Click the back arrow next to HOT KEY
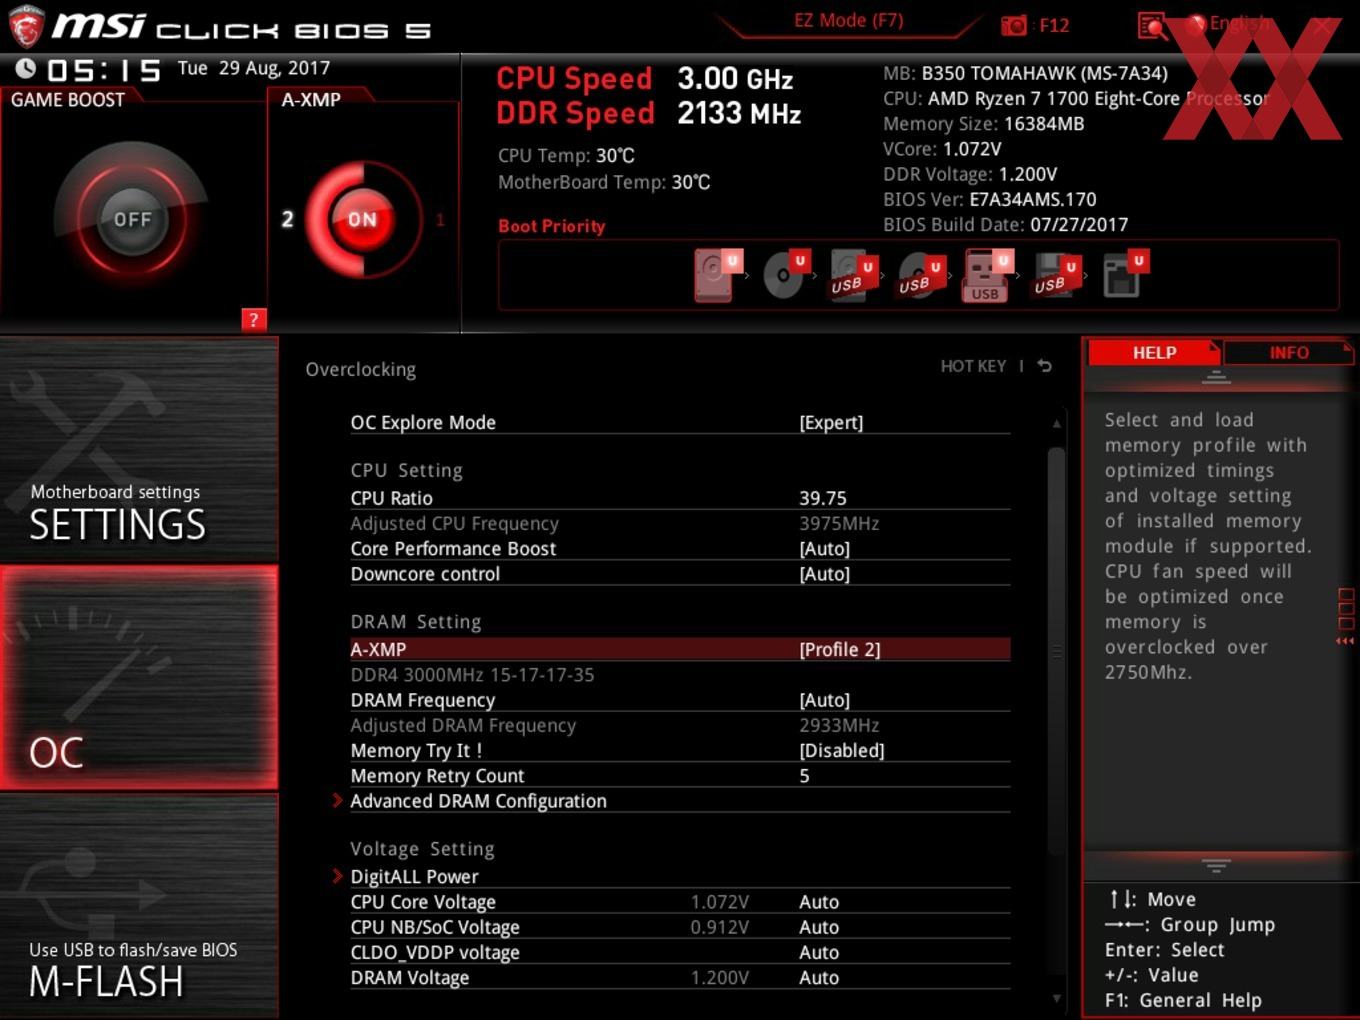Screen dimensions: 1360x1020 (x=1044, y=366)
